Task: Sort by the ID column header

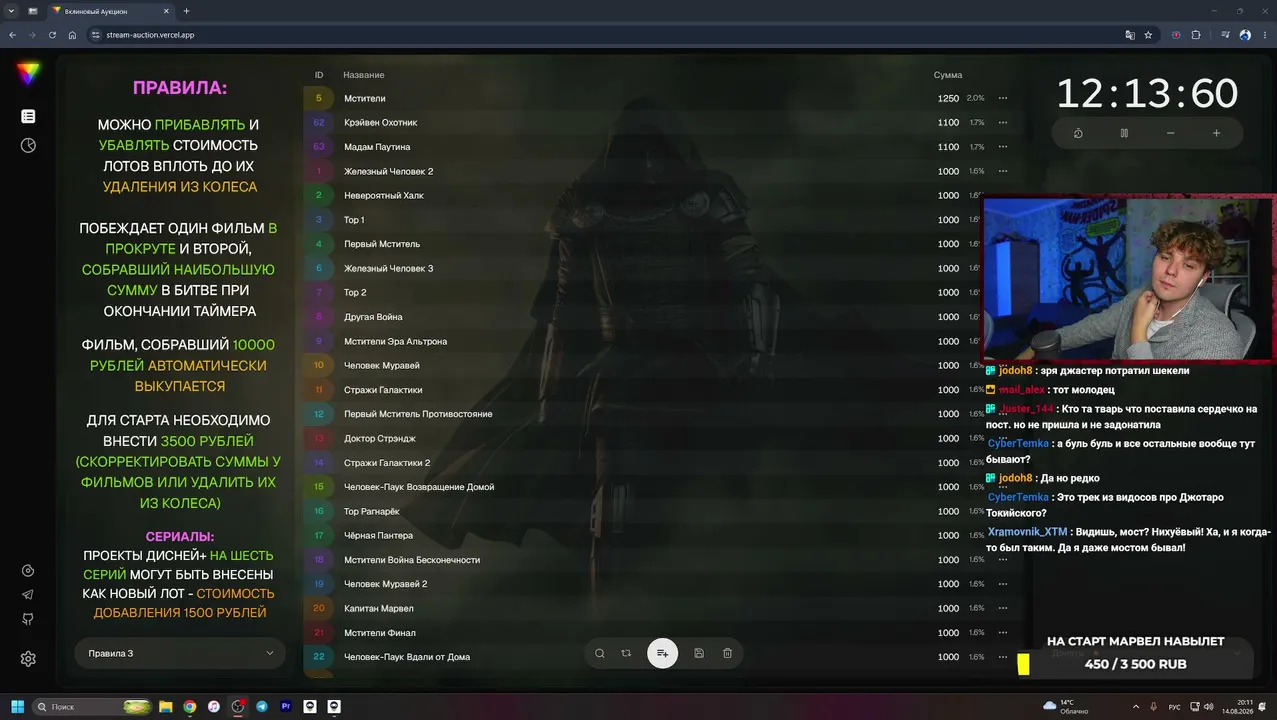Action: click(319, 75)
